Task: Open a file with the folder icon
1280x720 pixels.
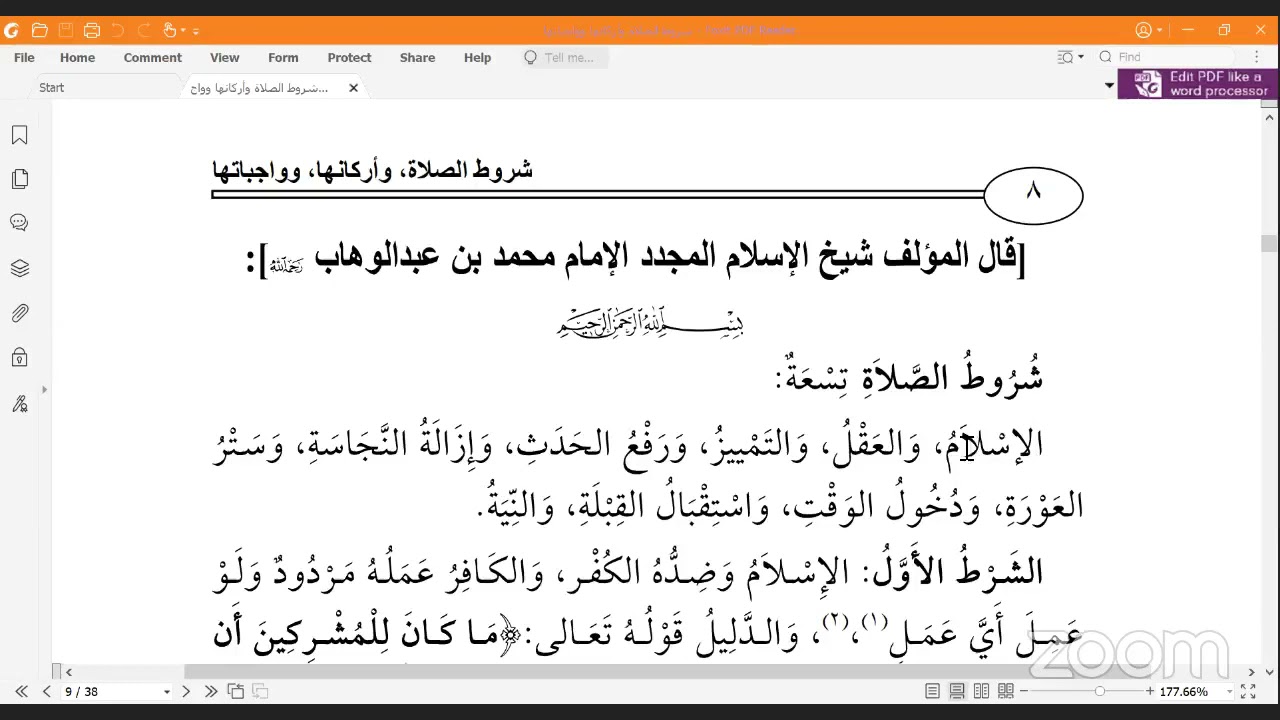Action: point(39,30)
